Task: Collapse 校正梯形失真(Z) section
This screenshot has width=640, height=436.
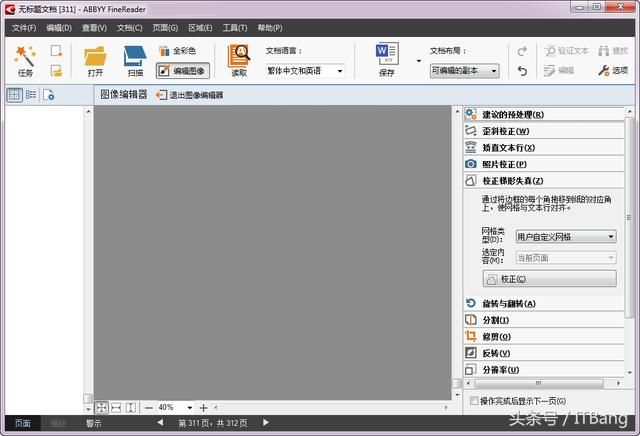Action: (x=544, y=181)
